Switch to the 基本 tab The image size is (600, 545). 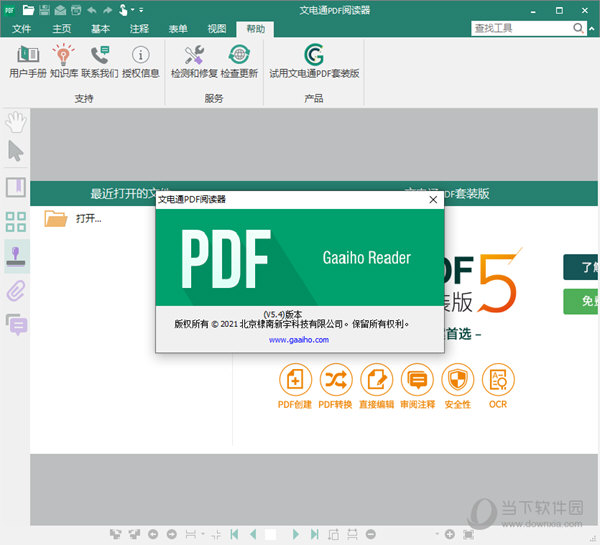click(x=100, y=29)
